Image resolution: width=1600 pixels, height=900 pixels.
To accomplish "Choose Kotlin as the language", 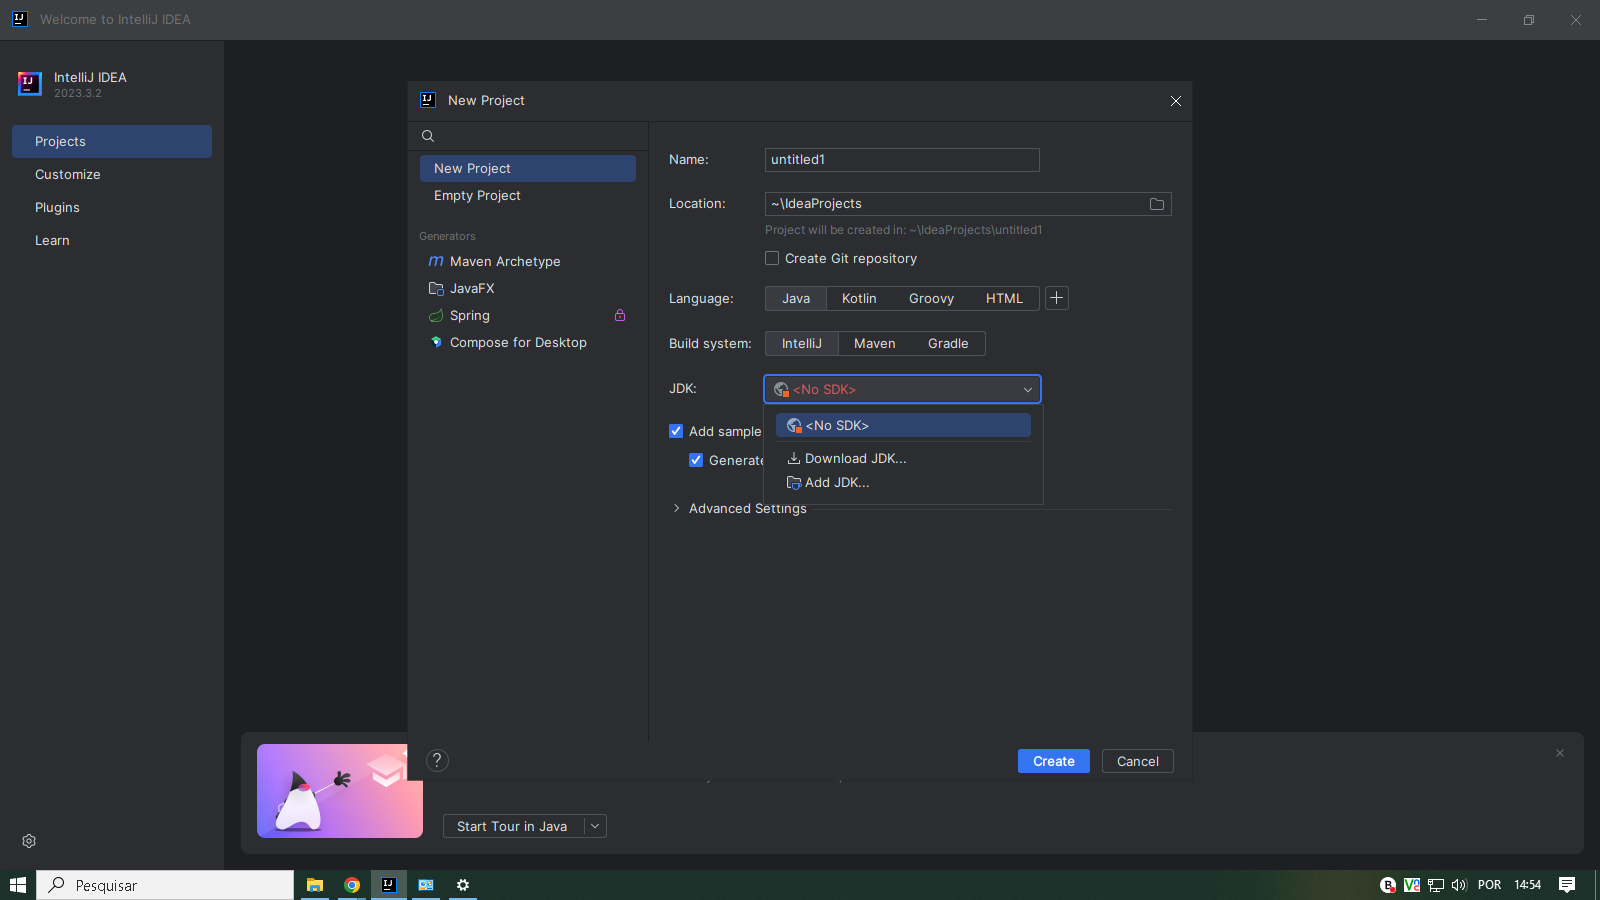I will coord(859,298).
